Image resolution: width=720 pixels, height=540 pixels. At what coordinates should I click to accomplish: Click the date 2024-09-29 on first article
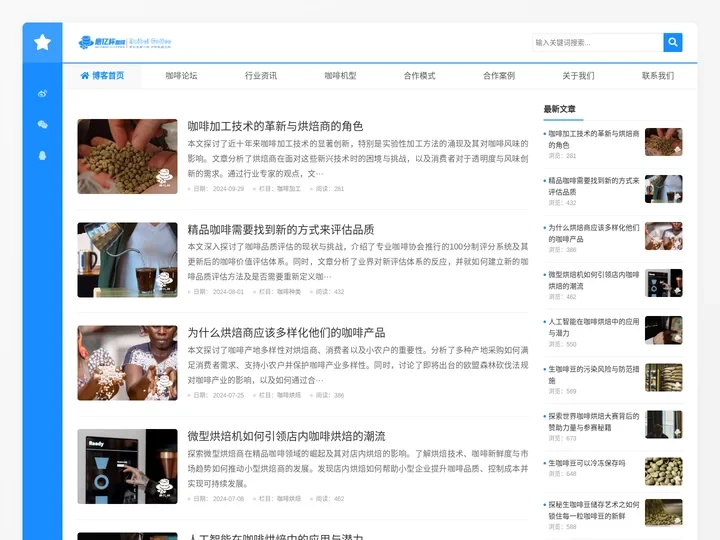tap(228, 189)
